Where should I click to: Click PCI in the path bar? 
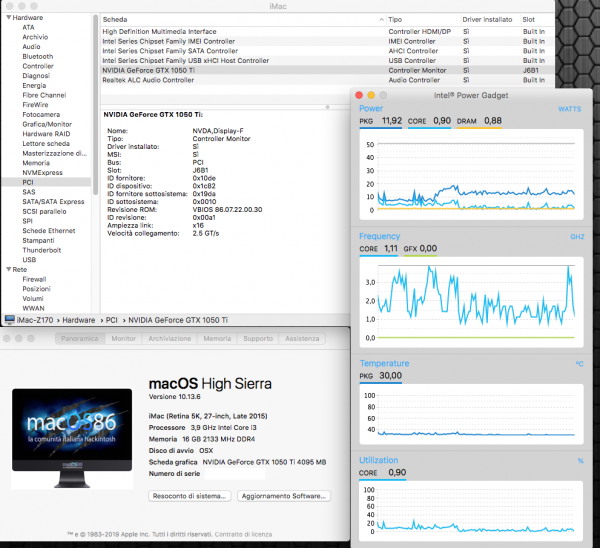112,320
